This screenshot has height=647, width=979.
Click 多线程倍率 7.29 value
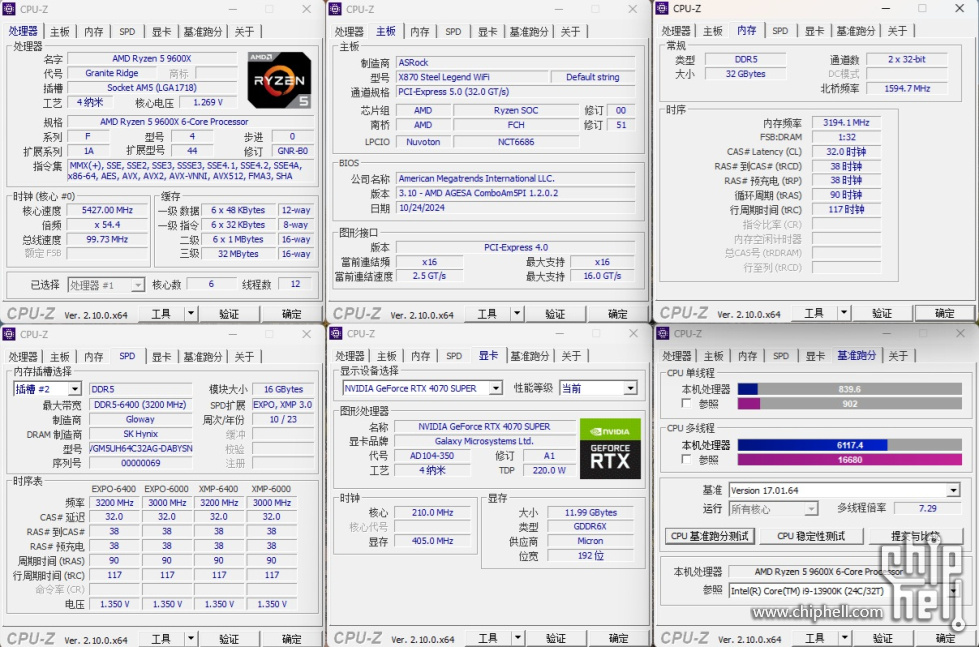(927, 508)
